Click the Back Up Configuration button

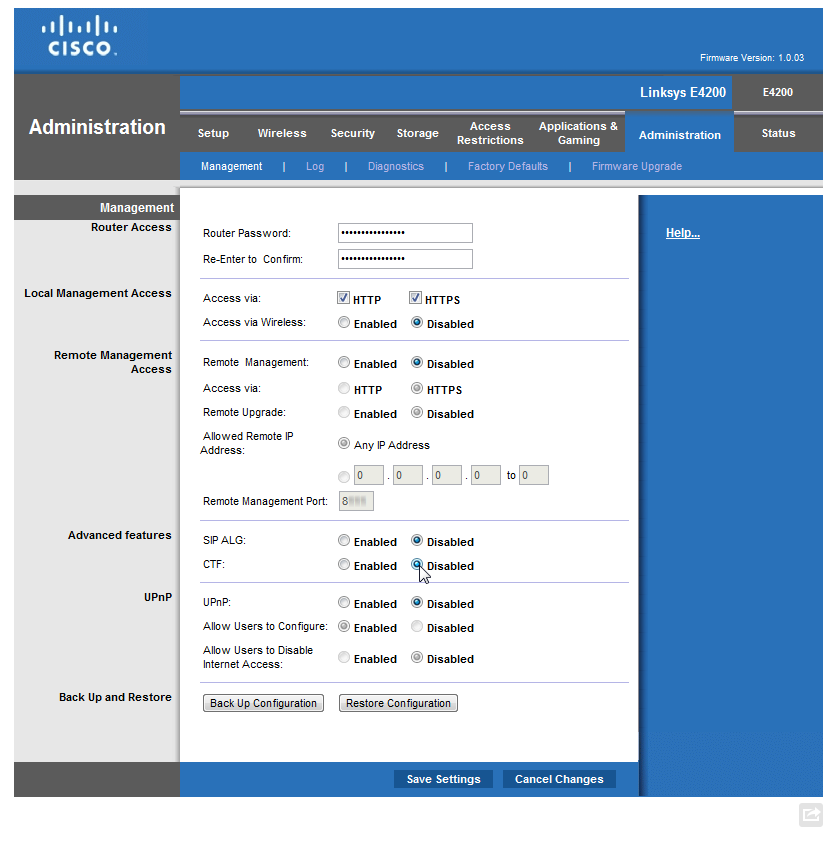[263, 703]
